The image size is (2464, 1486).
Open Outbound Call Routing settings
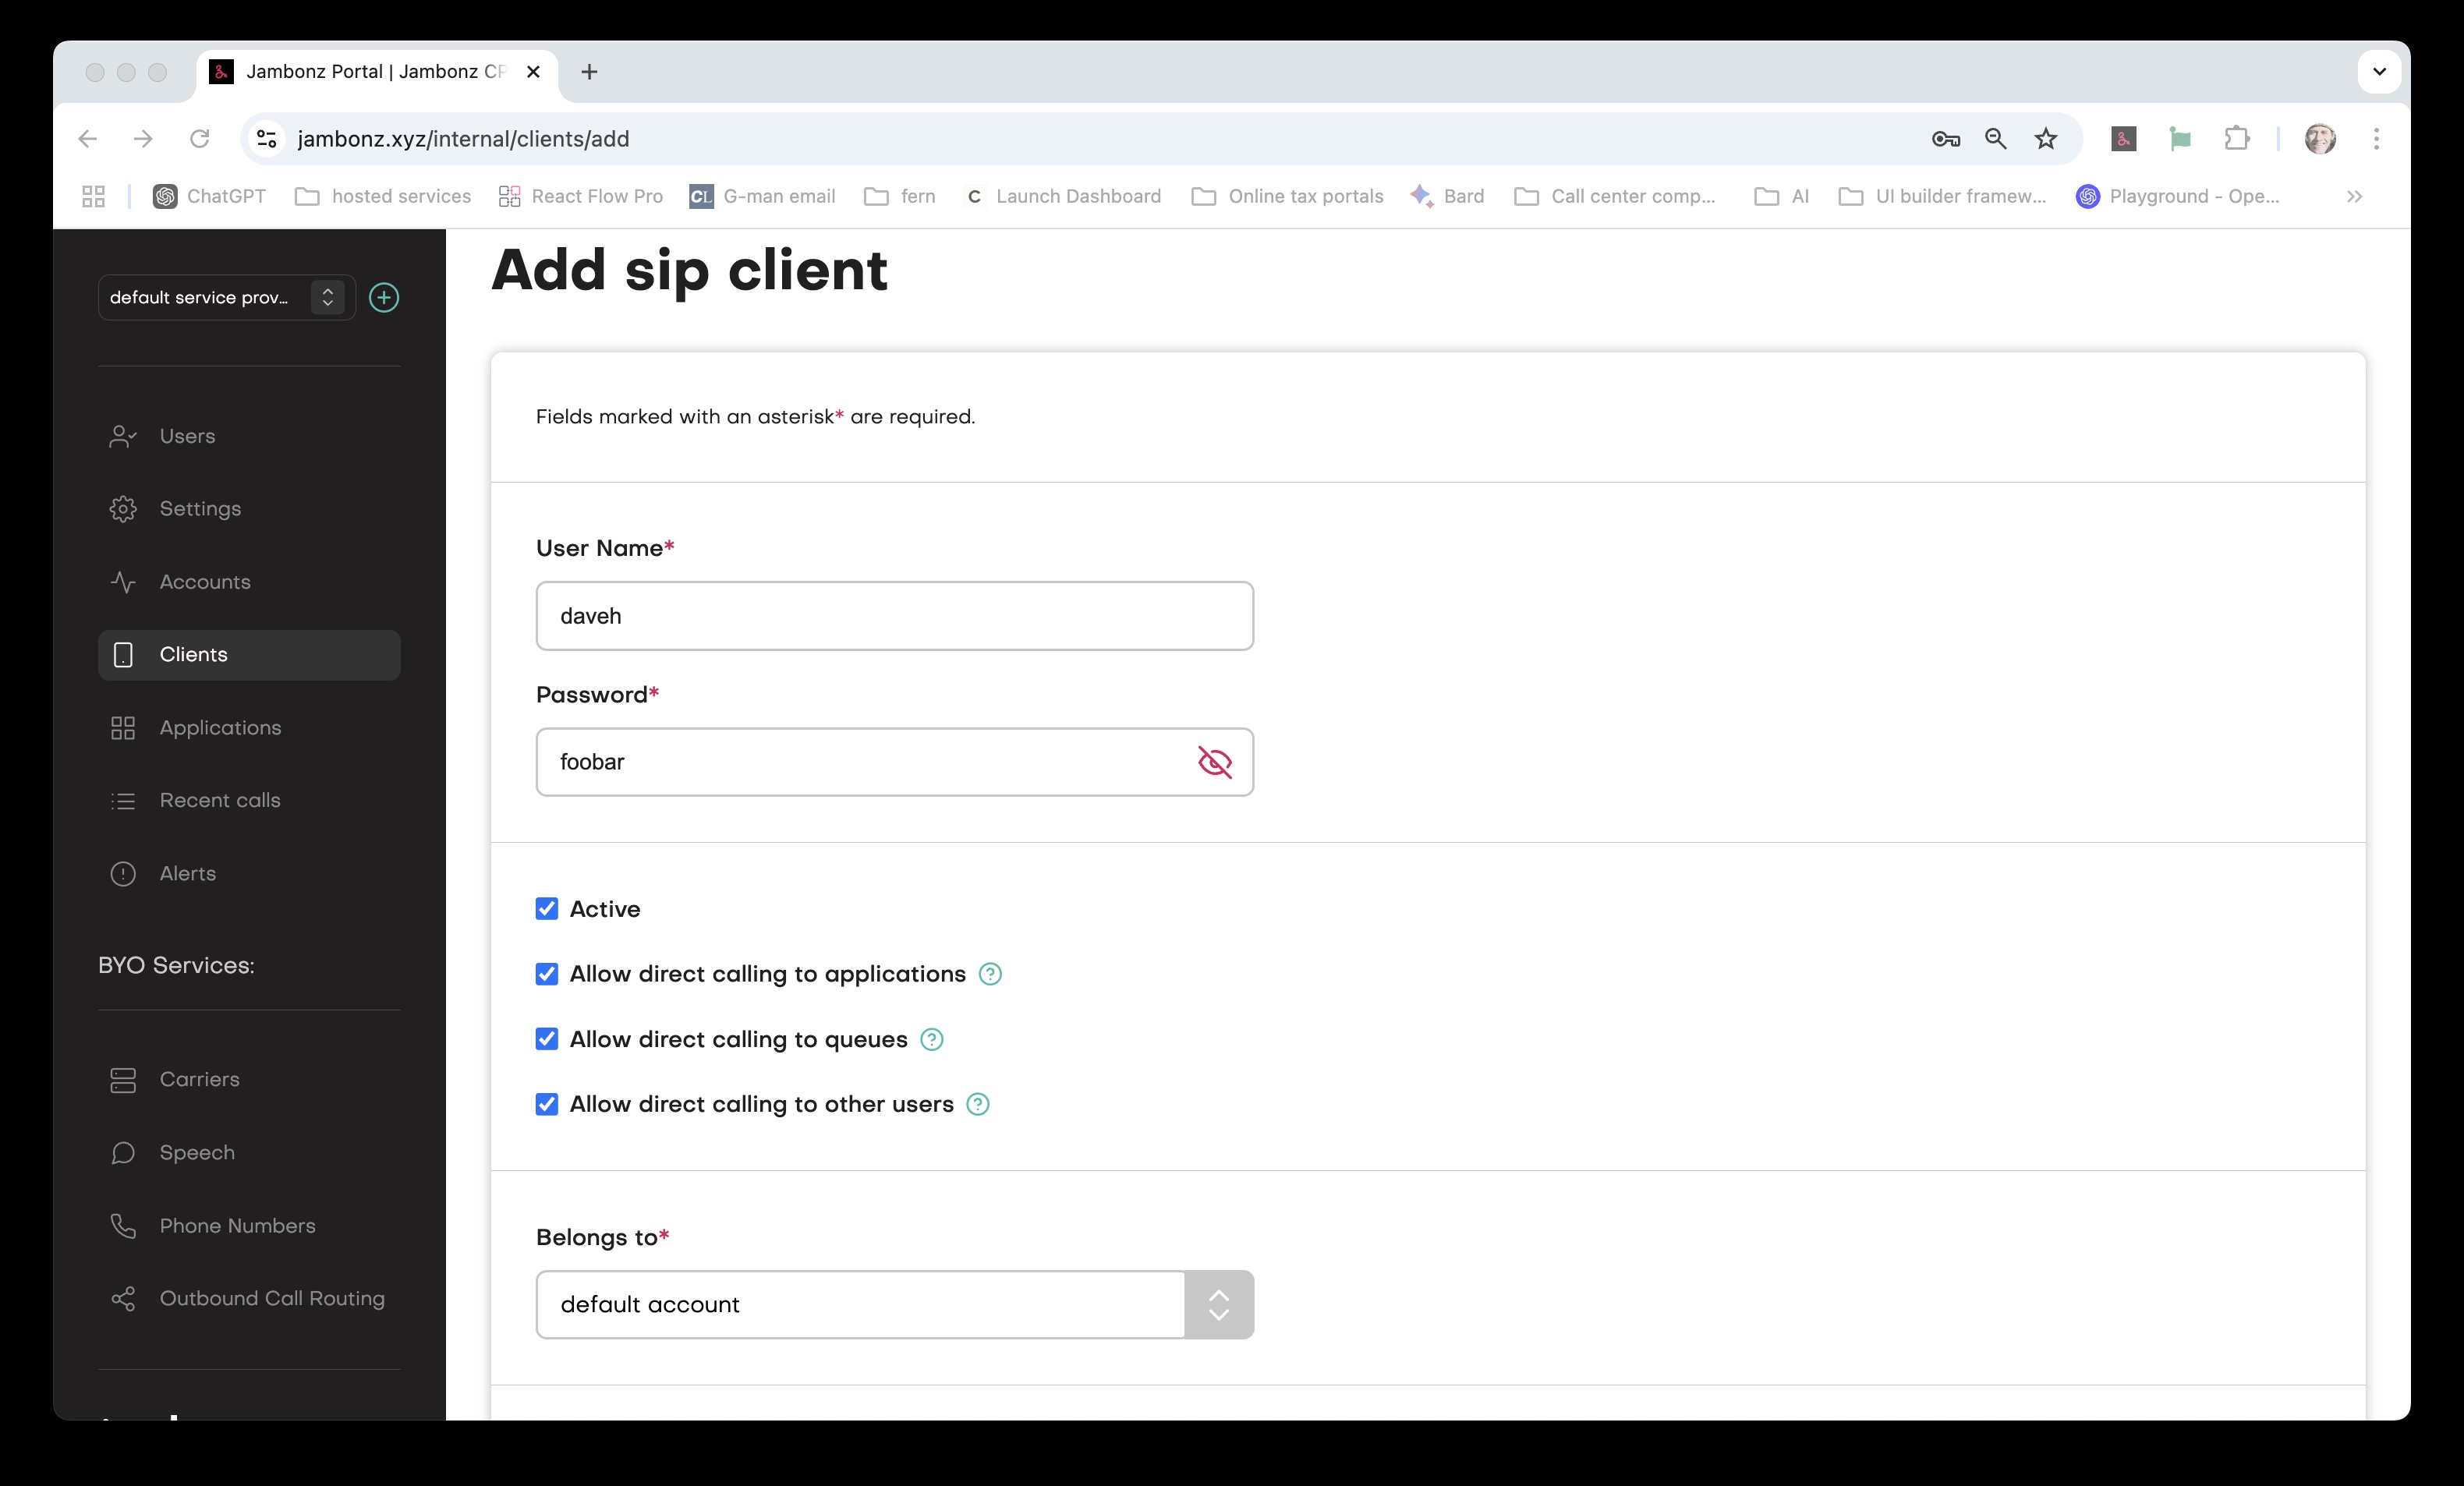coord(271,1298)
